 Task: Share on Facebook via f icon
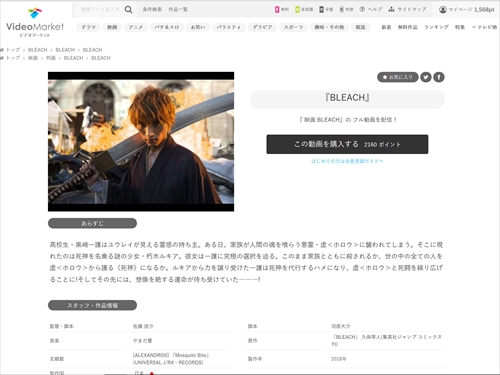439,77
